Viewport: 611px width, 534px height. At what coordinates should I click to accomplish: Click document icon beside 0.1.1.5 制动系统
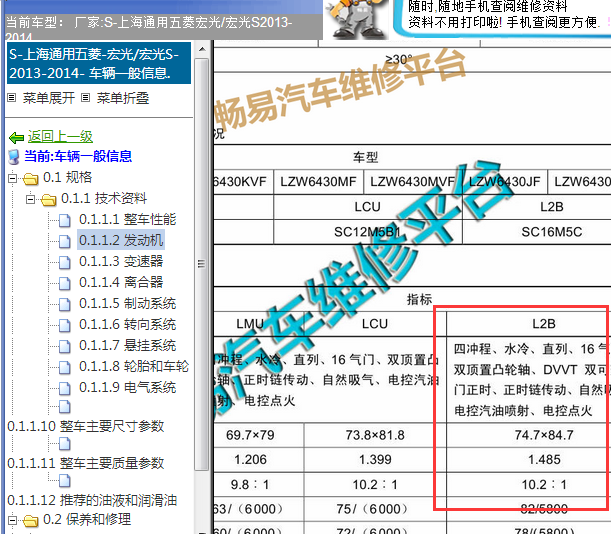(x=65, y=305)
